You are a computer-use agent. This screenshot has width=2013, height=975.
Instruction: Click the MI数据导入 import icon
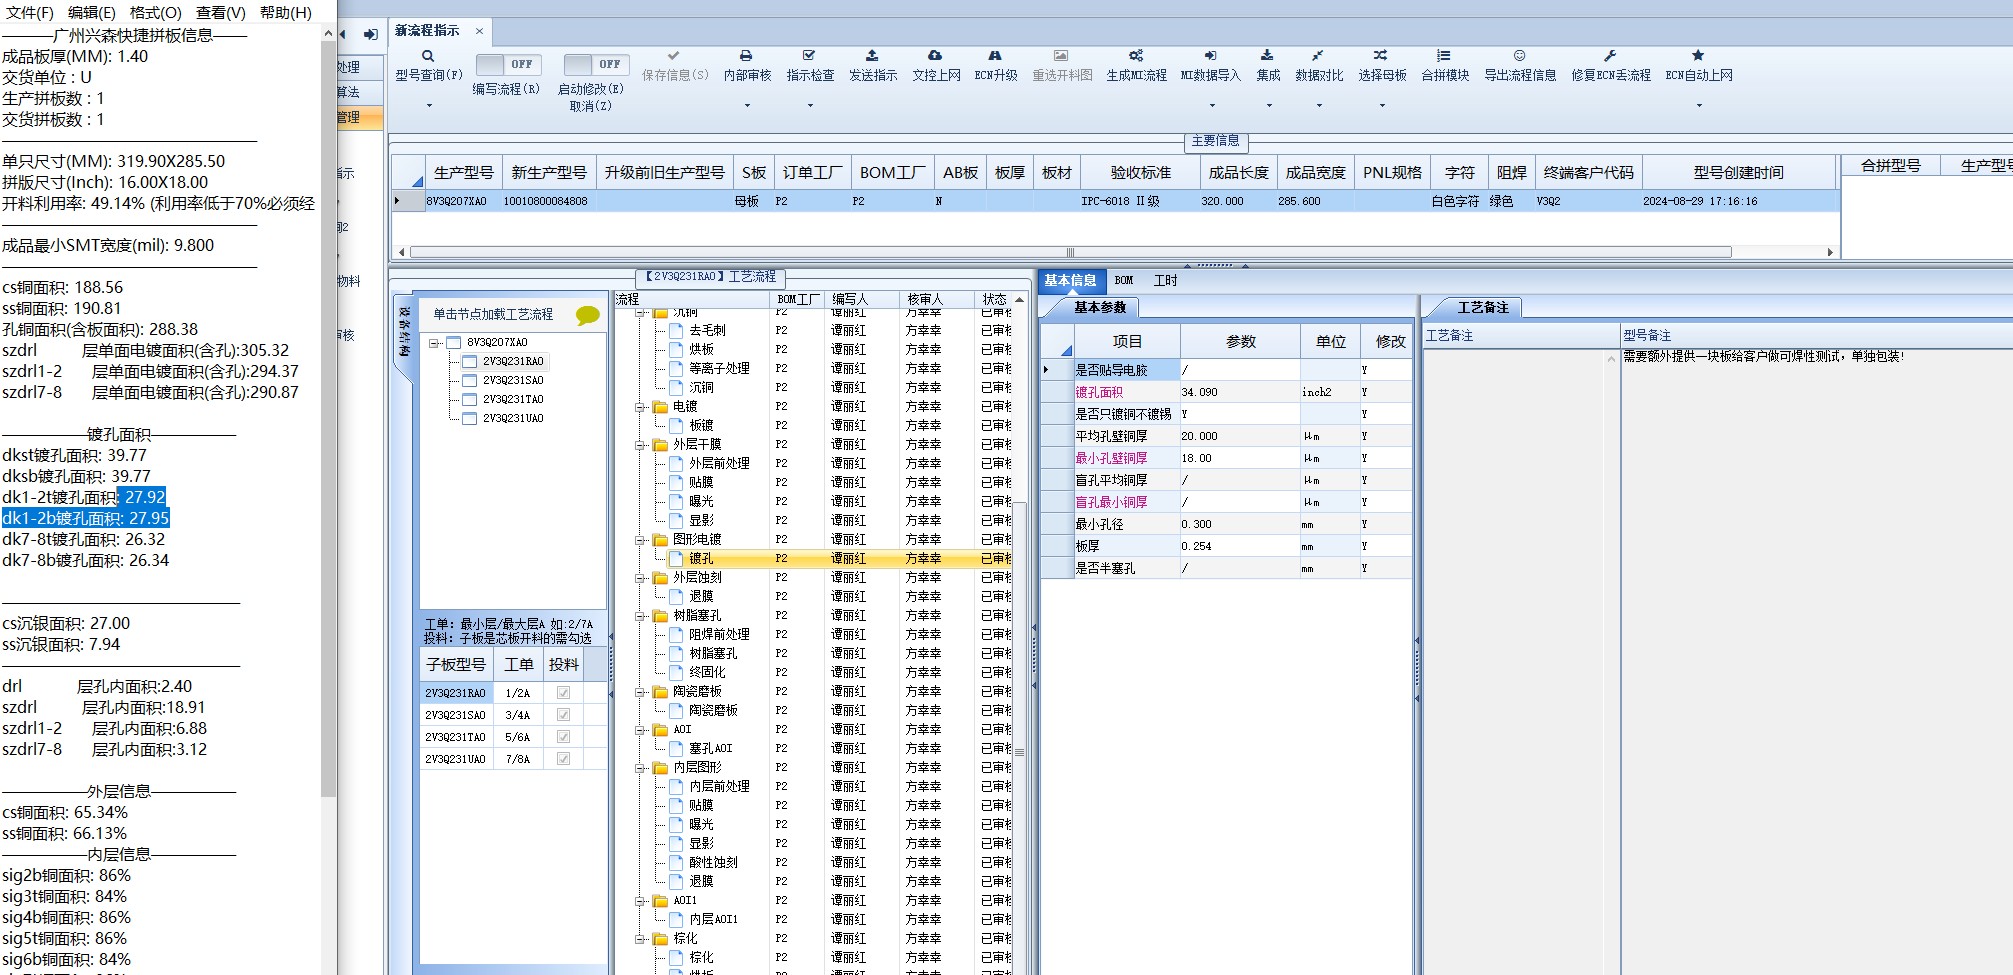(x=1210, y=56)
